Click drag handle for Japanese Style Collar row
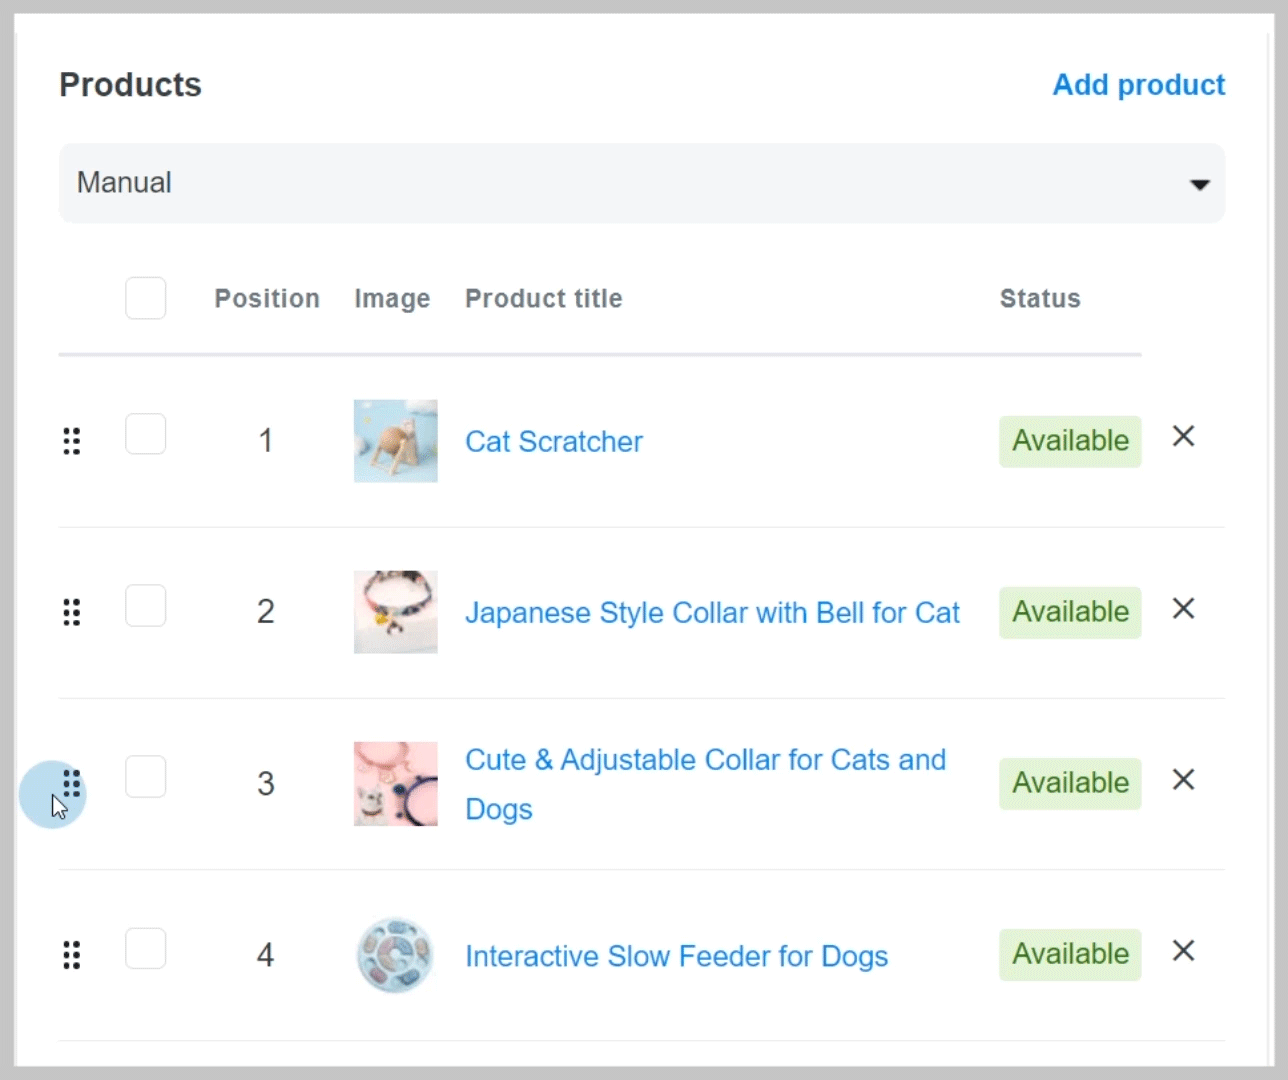 (72, 612)
